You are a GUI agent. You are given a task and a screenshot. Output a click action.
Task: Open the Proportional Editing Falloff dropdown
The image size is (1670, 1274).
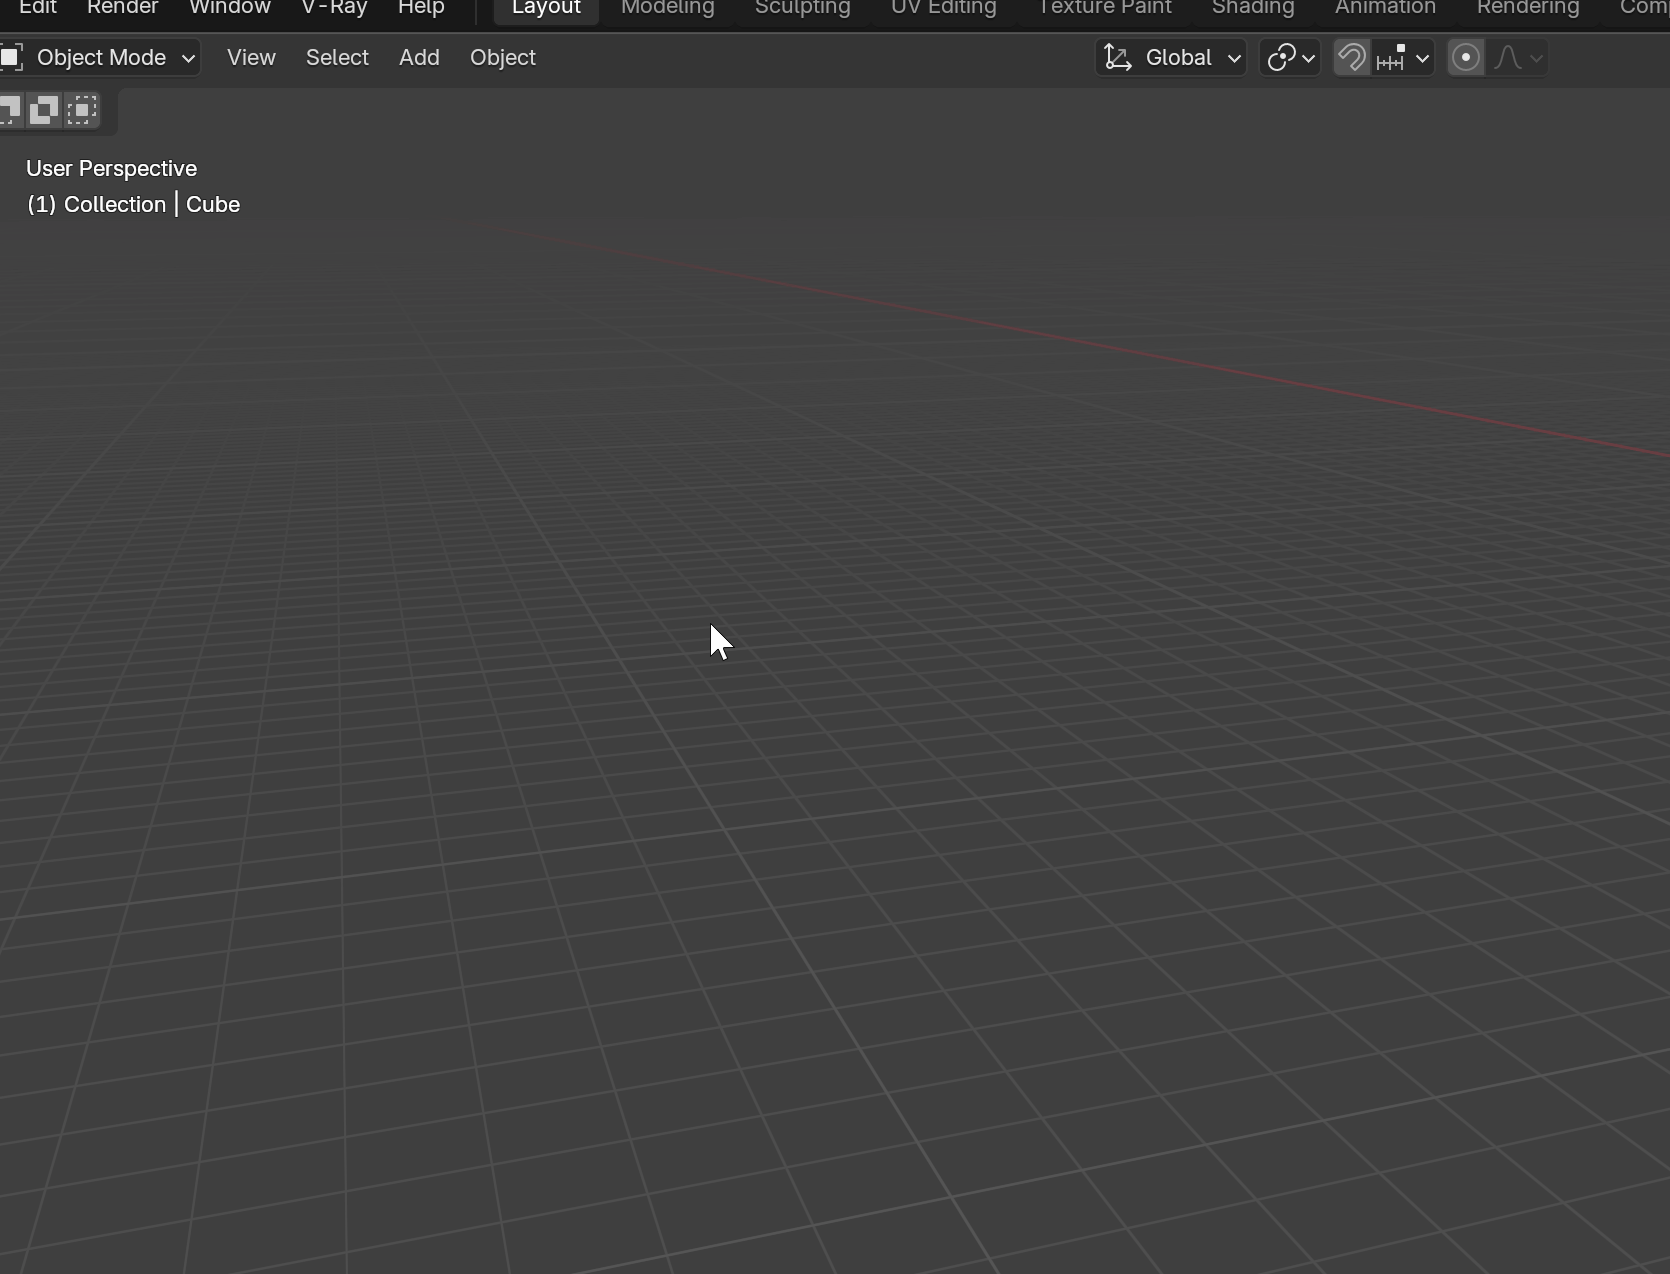[1517, 58]
